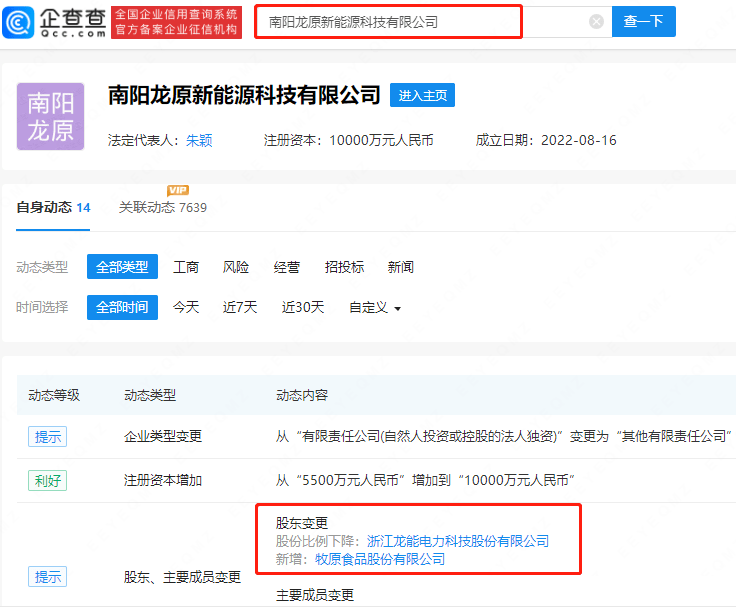Open legal representative 朱颖 link
Viewport: 736px width, 608px height.
(x=199, y=140)
